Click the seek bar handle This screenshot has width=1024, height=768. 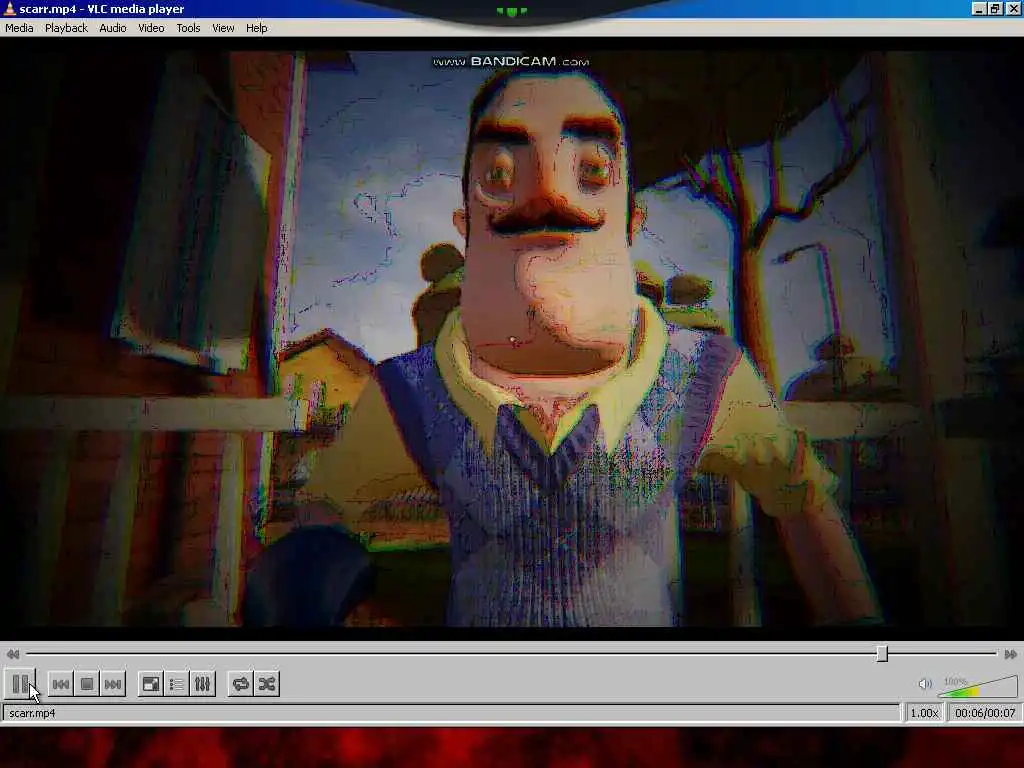882,653
